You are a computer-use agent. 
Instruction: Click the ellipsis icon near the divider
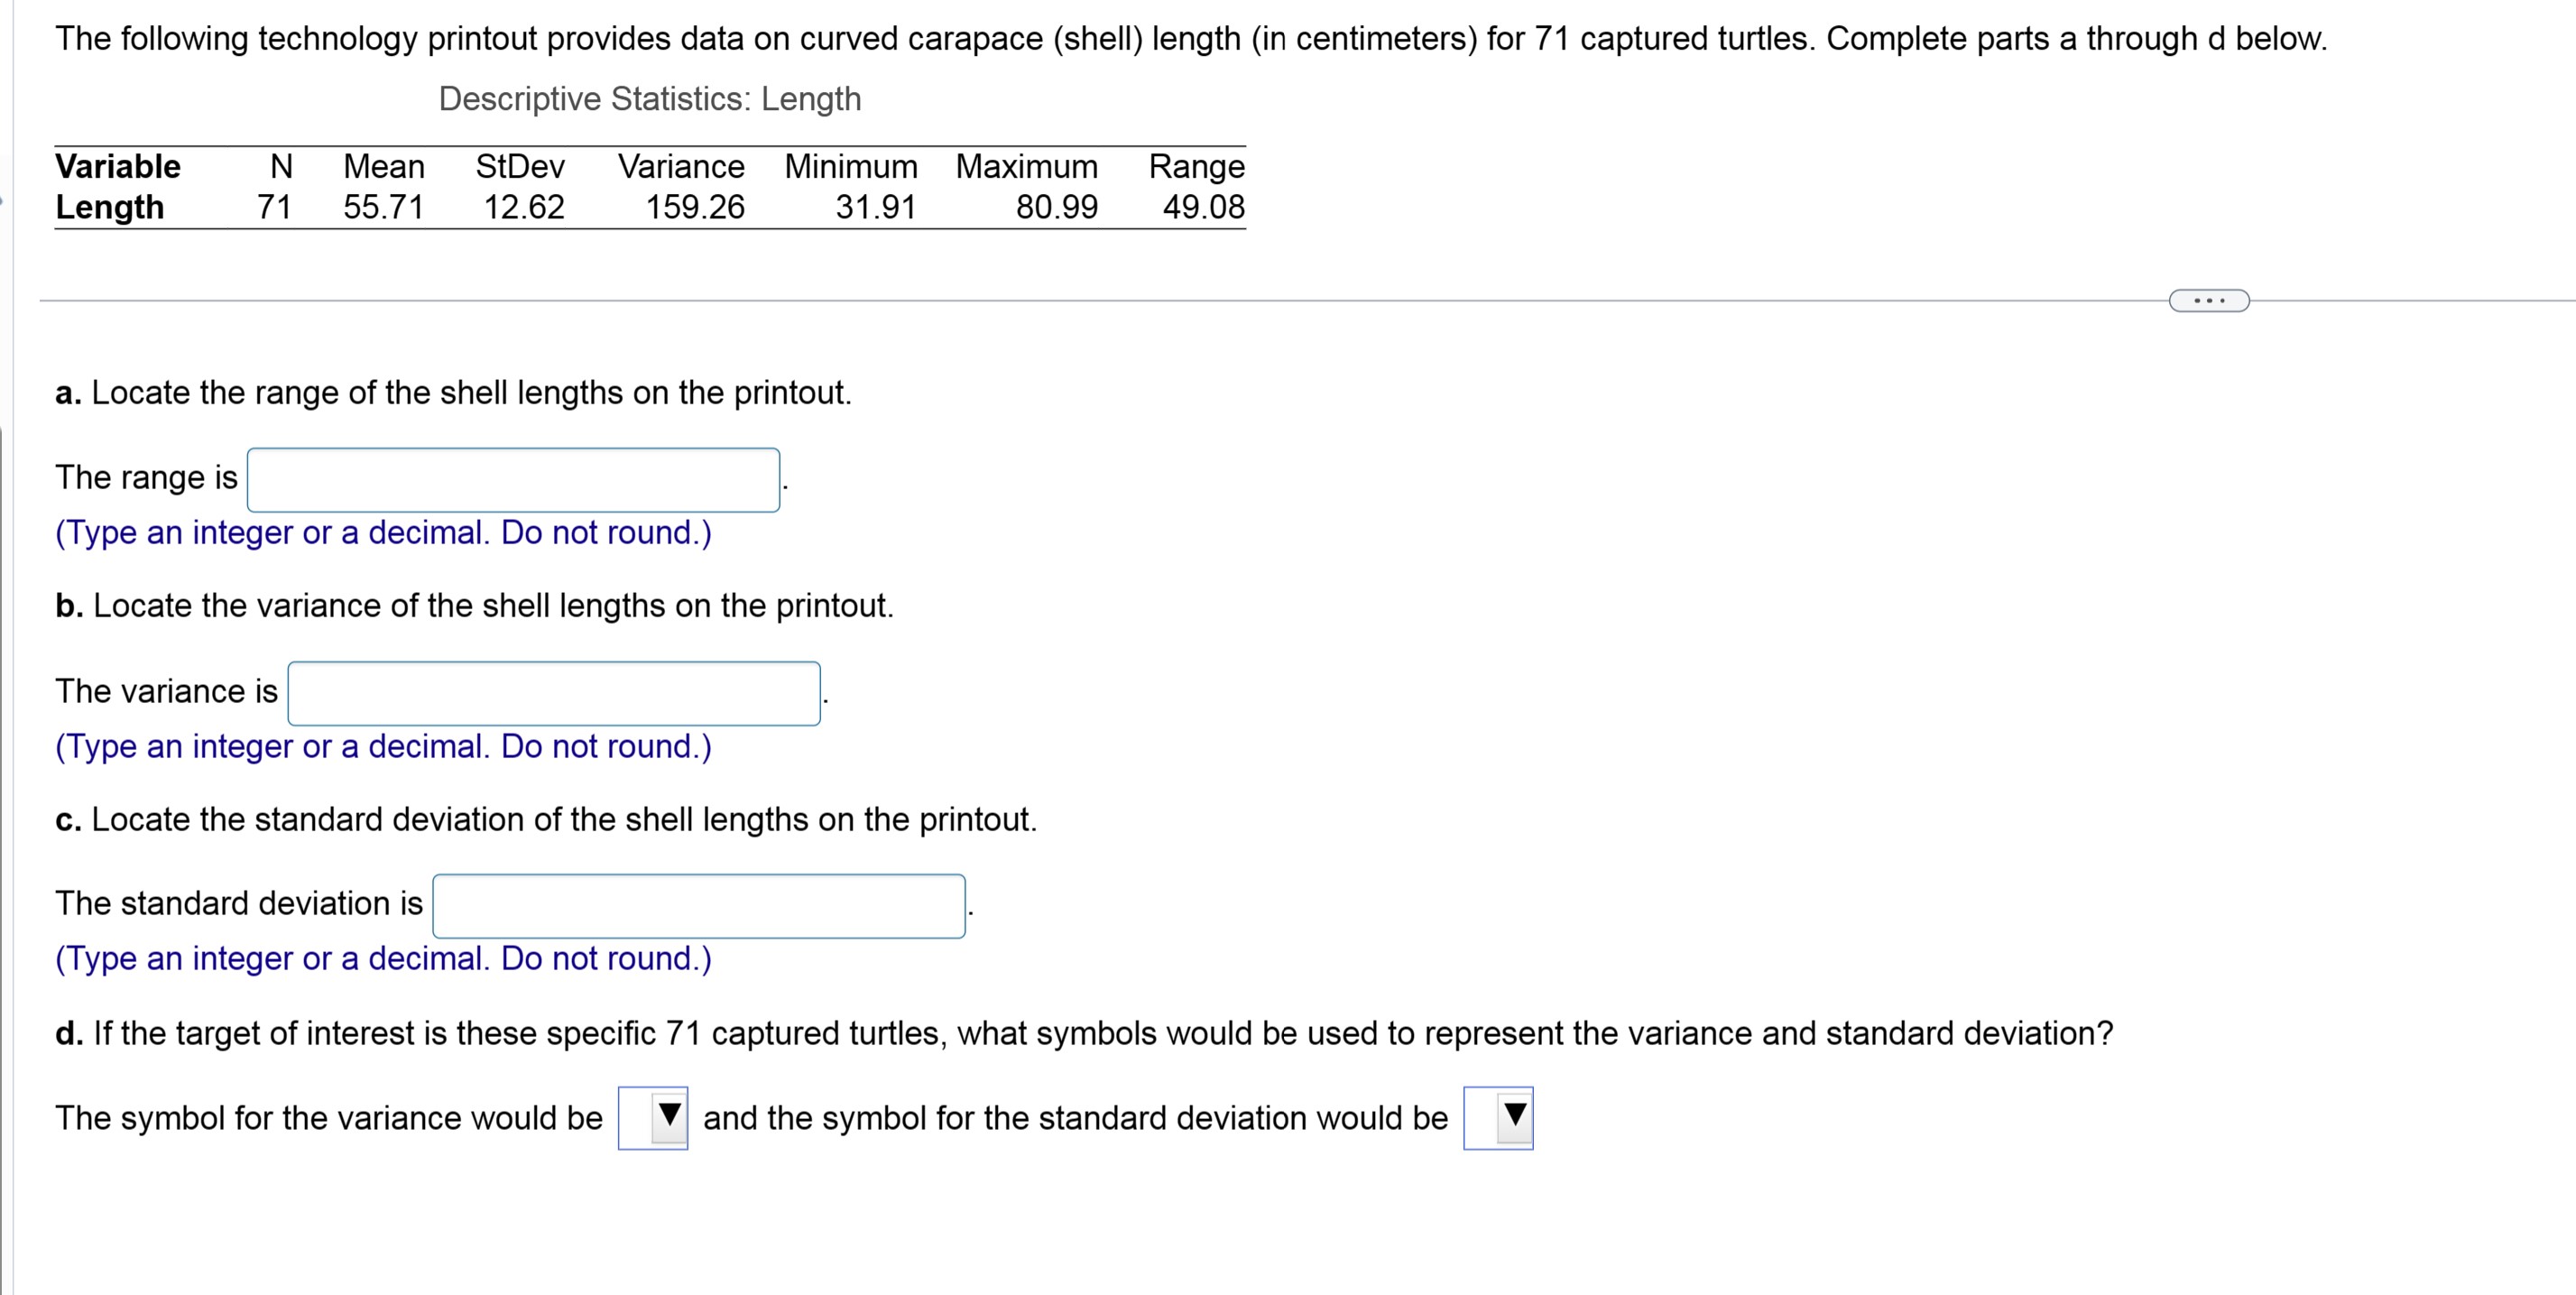tap(2208, 301)
